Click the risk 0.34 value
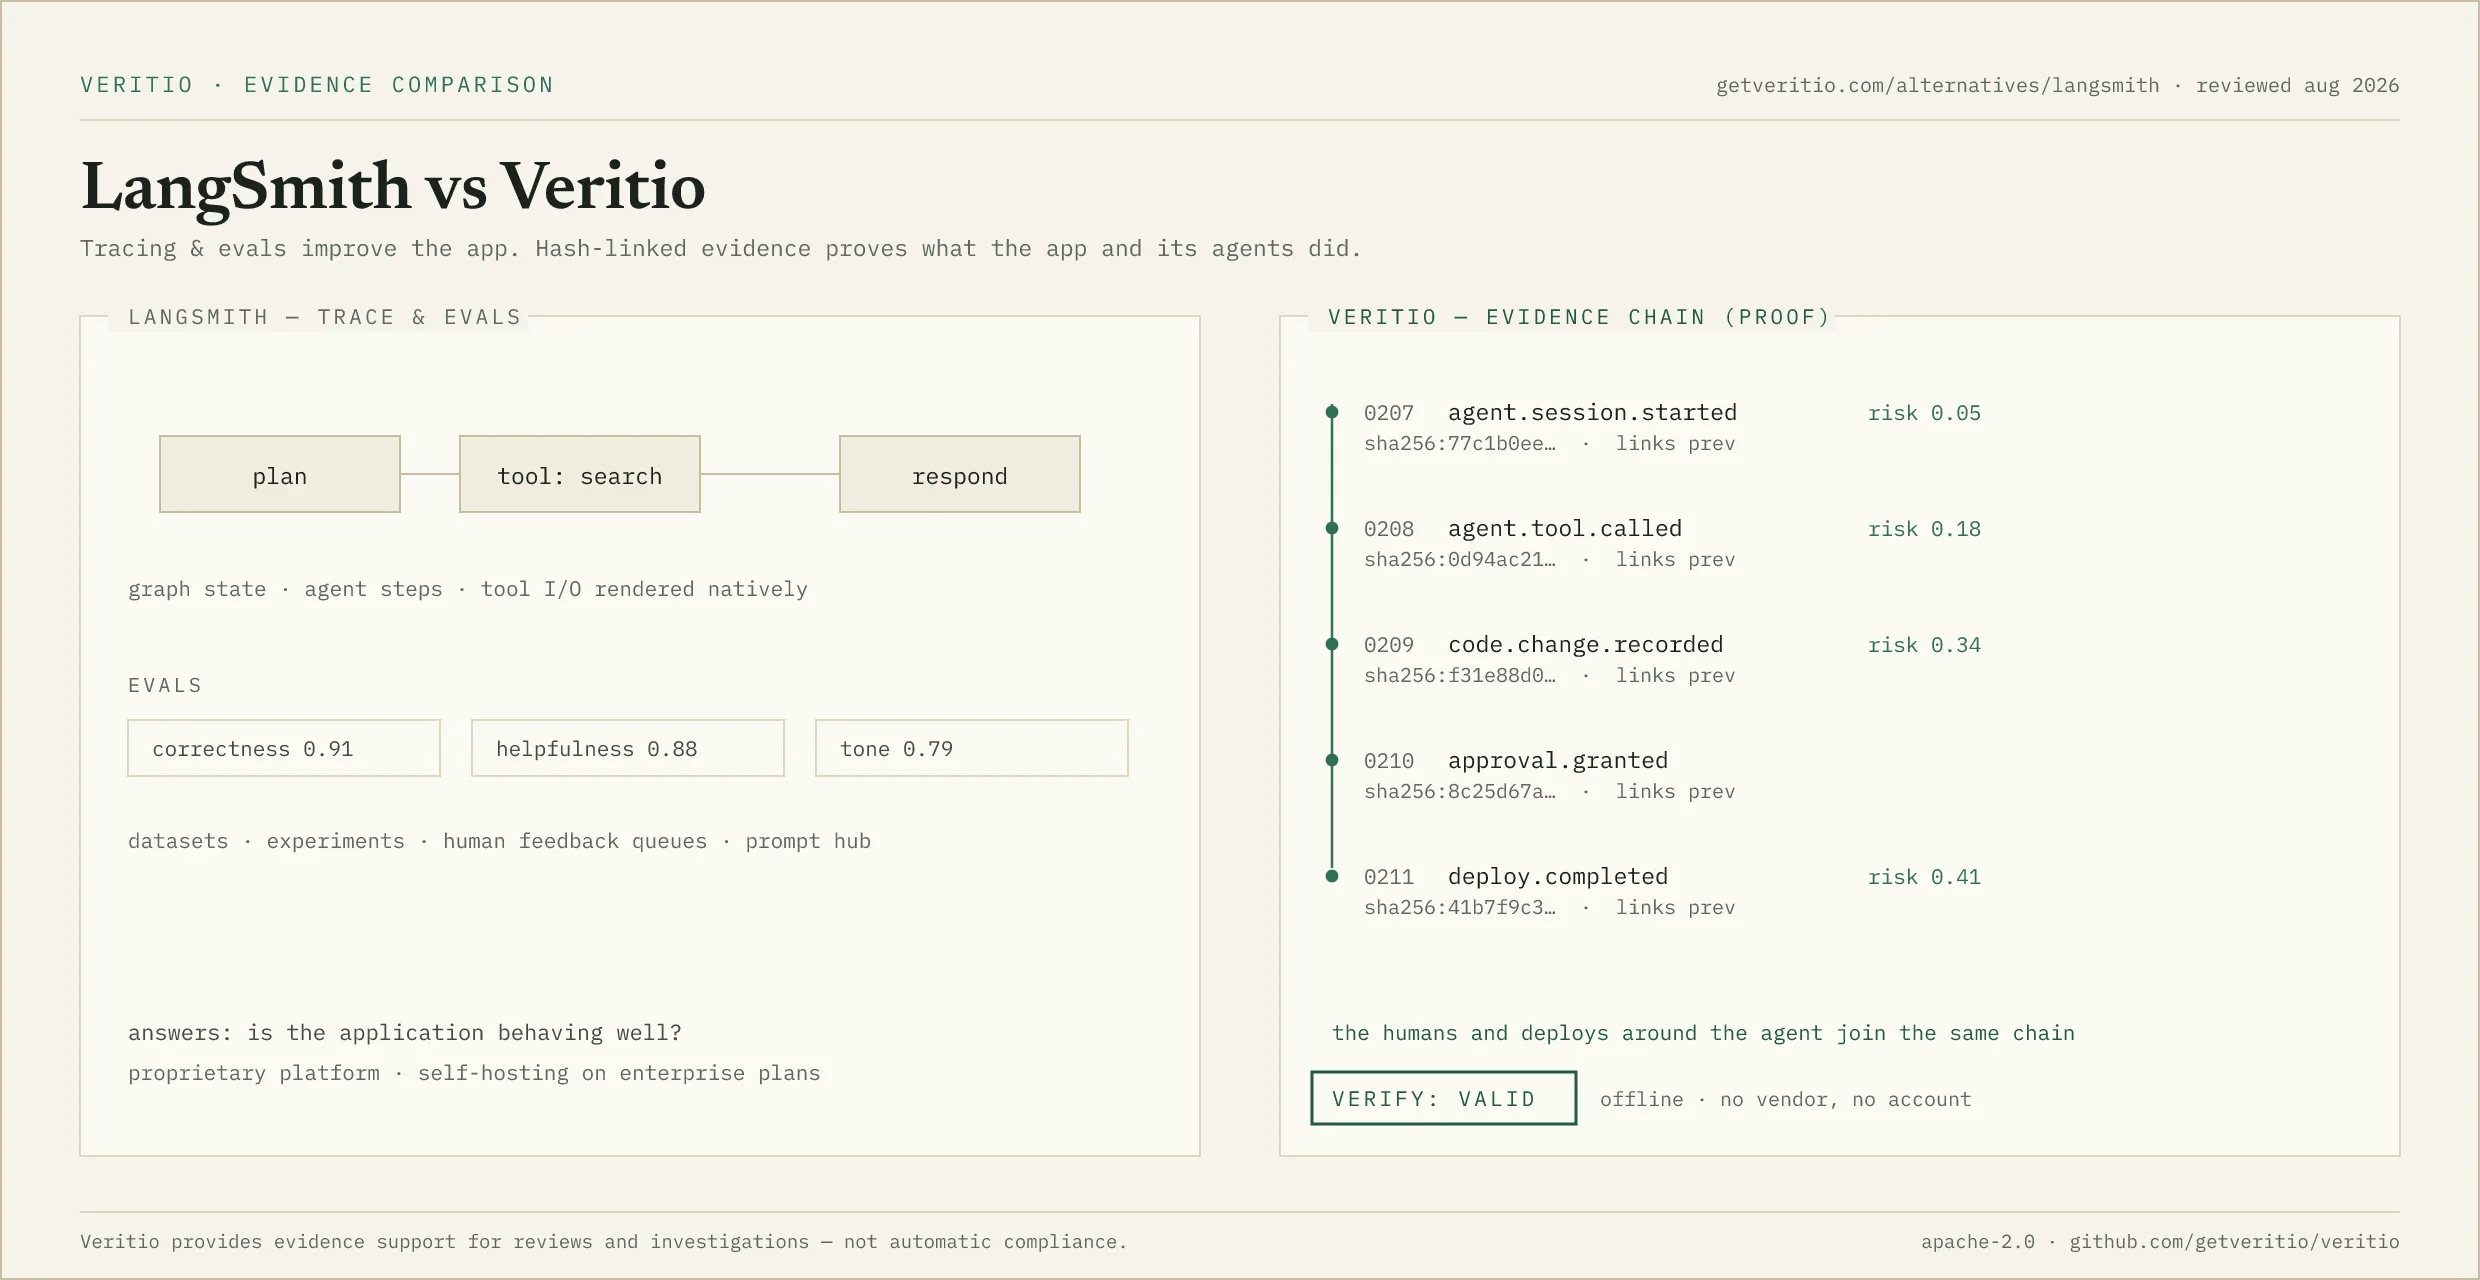The image size is (2480, 1280). 1924,645
